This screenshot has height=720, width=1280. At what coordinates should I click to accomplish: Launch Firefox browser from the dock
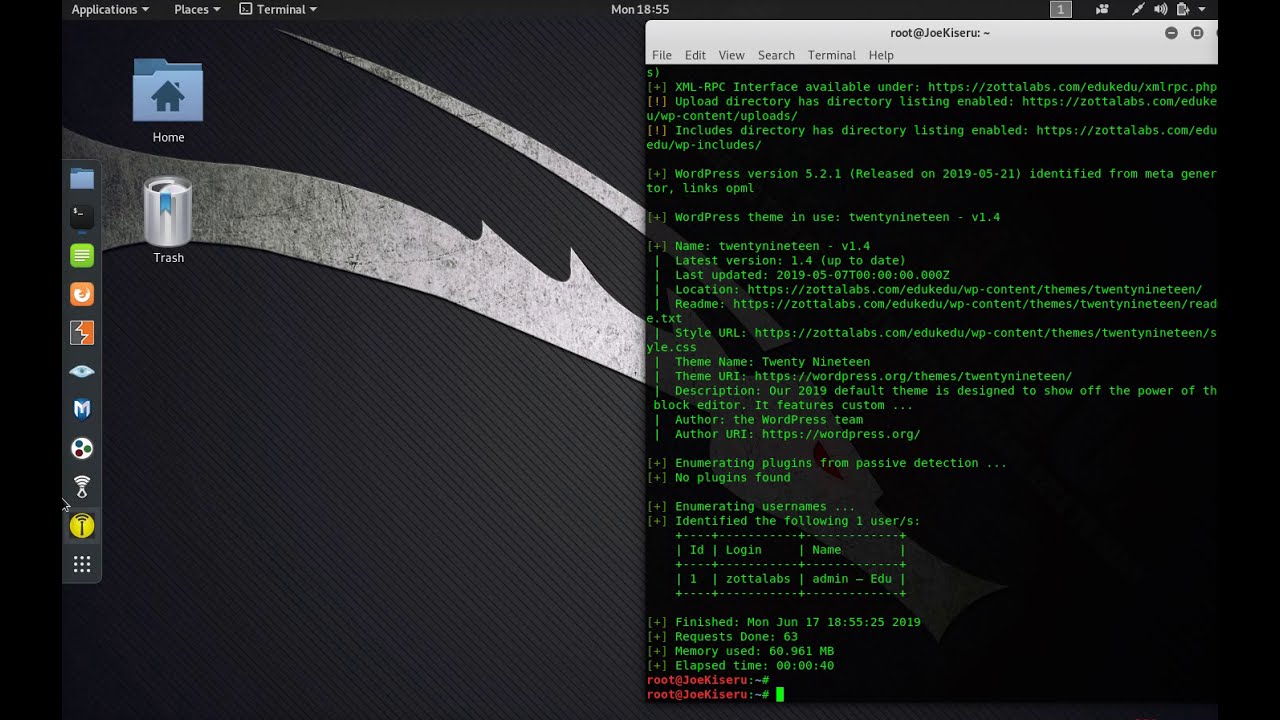(82, 294)
